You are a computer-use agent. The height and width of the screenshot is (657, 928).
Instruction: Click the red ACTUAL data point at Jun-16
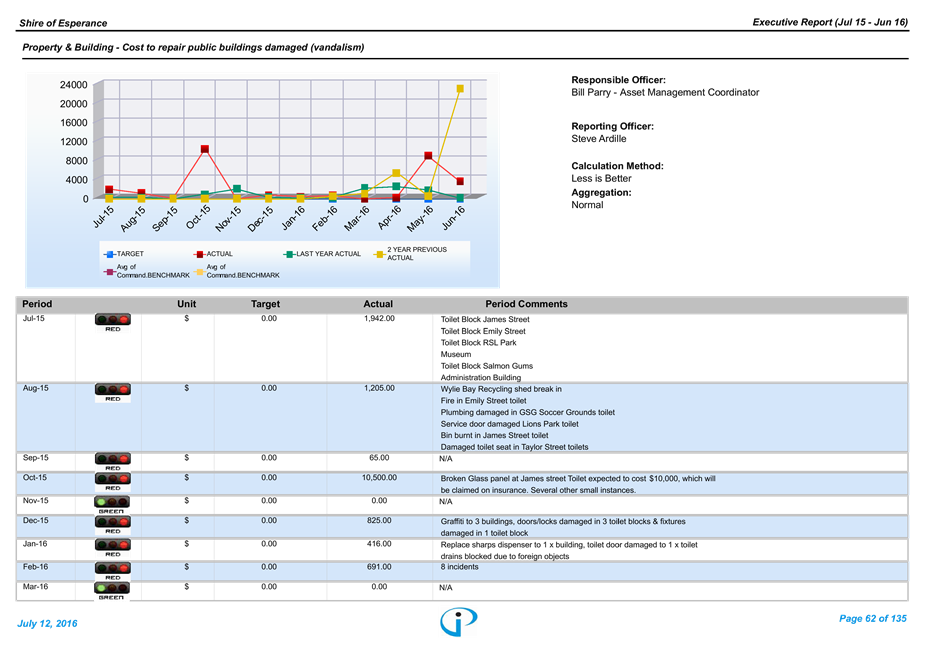click(460, 181)
